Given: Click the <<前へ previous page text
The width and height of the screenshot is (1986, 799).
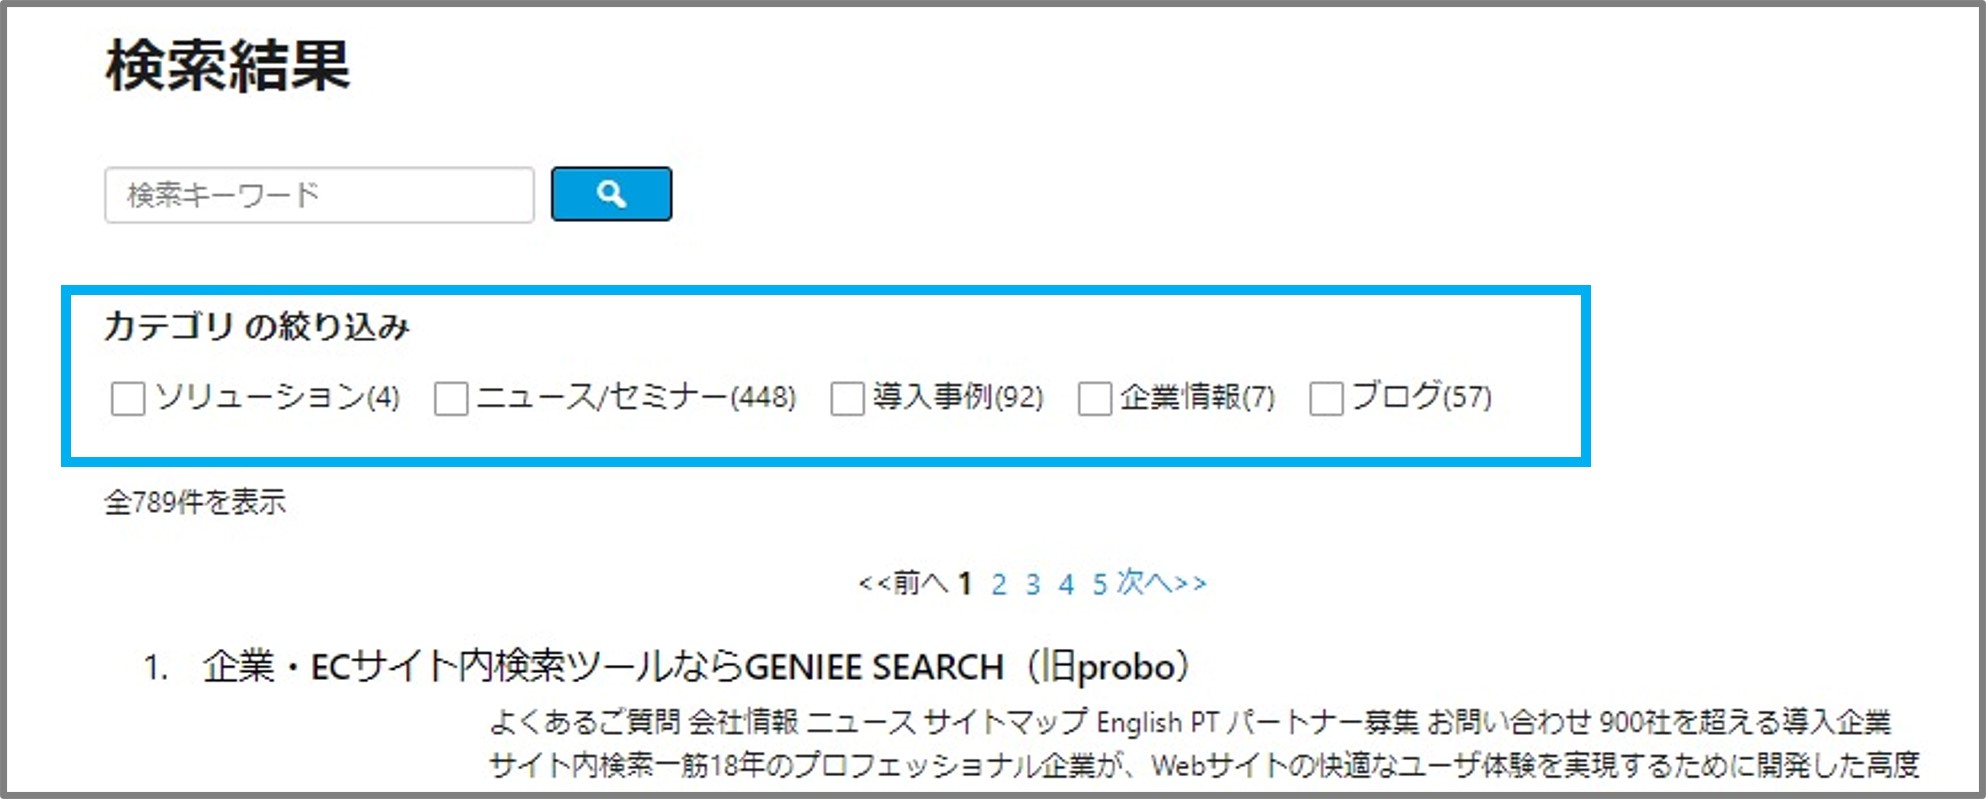Looking at the screenshot, I should (x=903, y=582).
